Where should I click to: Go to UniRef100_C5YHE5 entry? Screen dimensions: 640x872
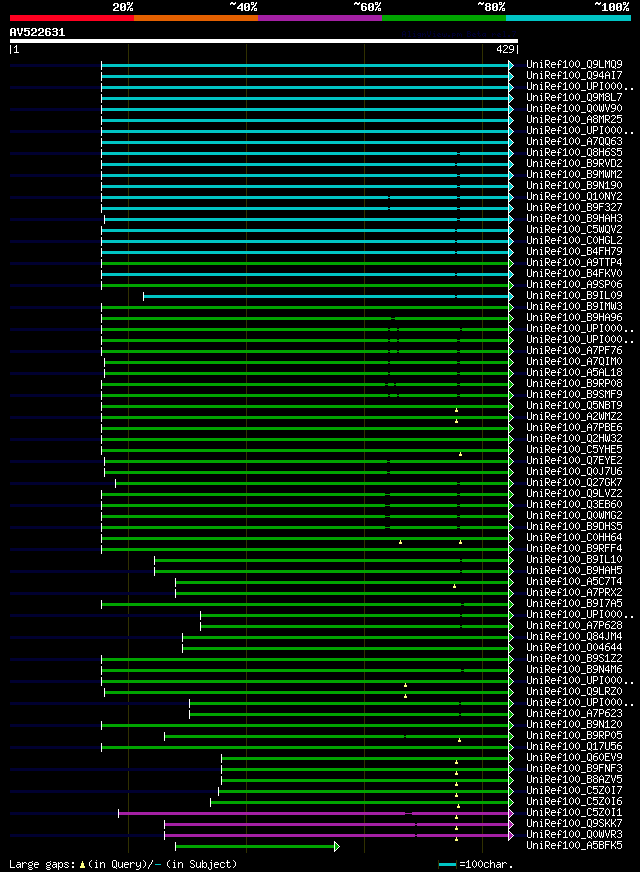click(x=574, y=449)
